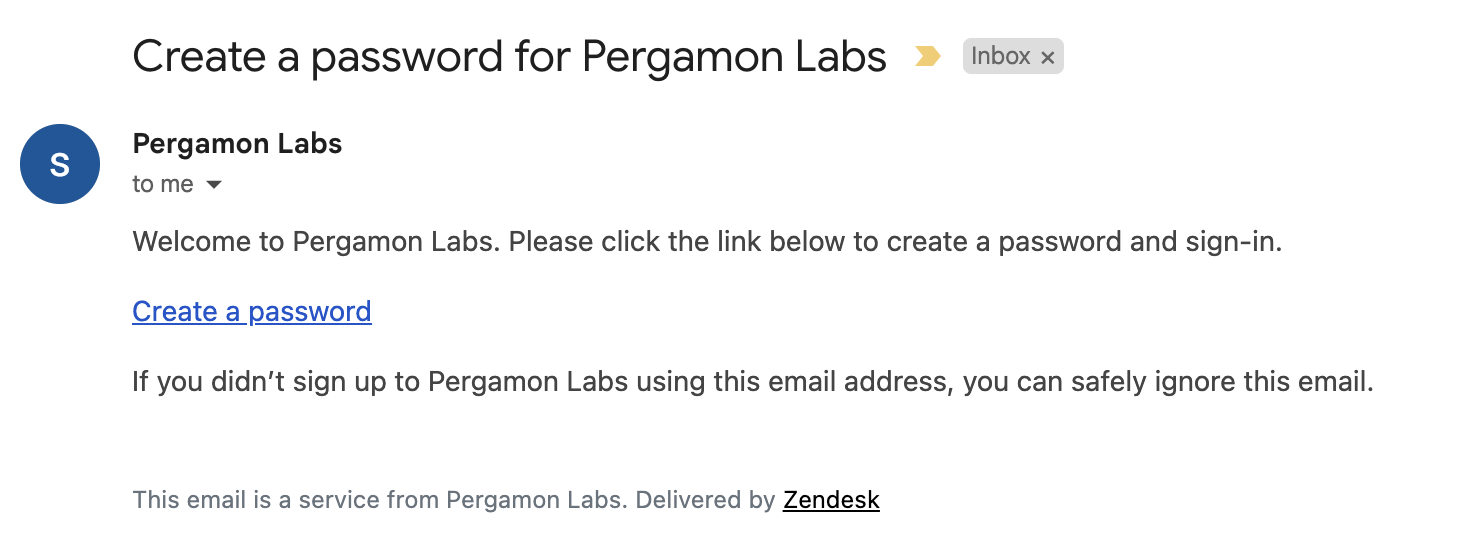This screenshot has height=558, width=1484.
Task: Open the 'Create a password' link
Action: pos(252,312)
